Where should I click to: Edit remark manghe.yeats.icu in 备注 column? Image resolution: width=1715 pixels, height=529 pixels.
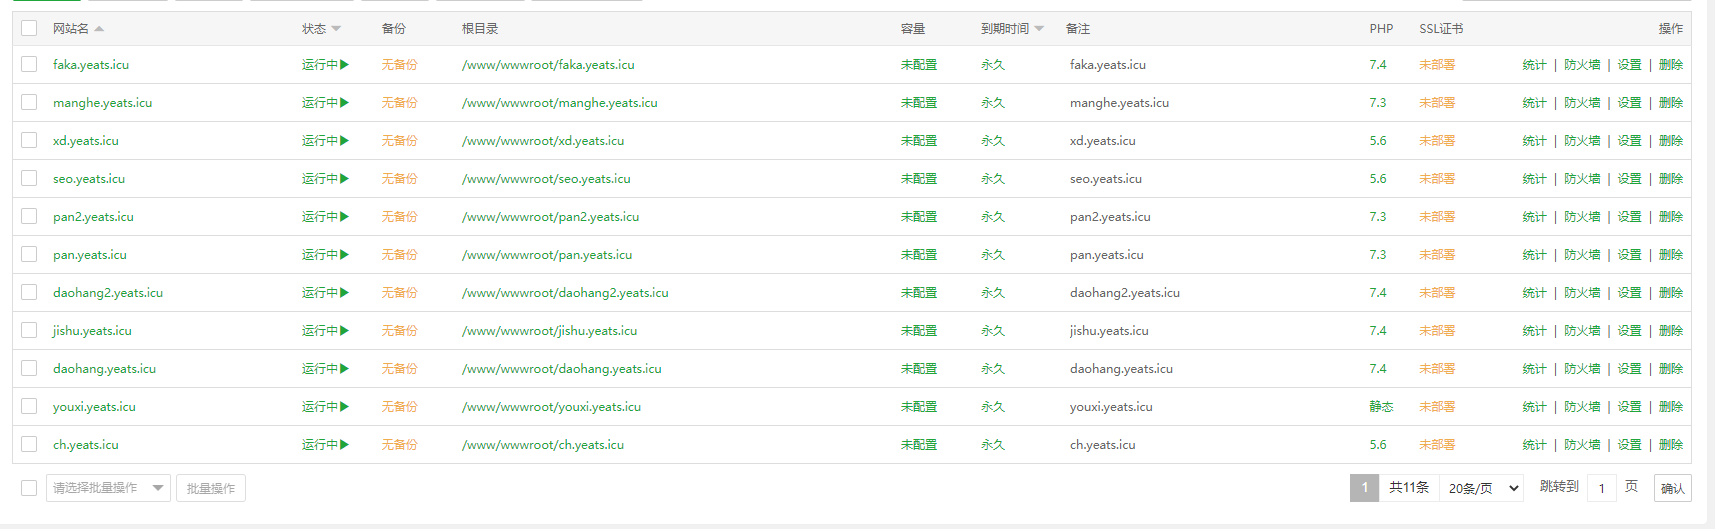tap(1119, 103)
